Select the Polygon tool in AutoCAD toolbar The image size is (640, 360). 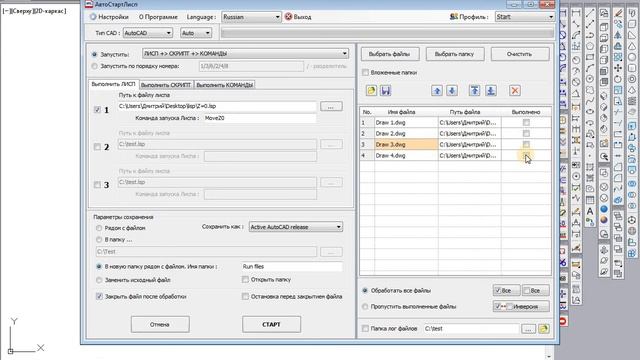click(590, 46)
